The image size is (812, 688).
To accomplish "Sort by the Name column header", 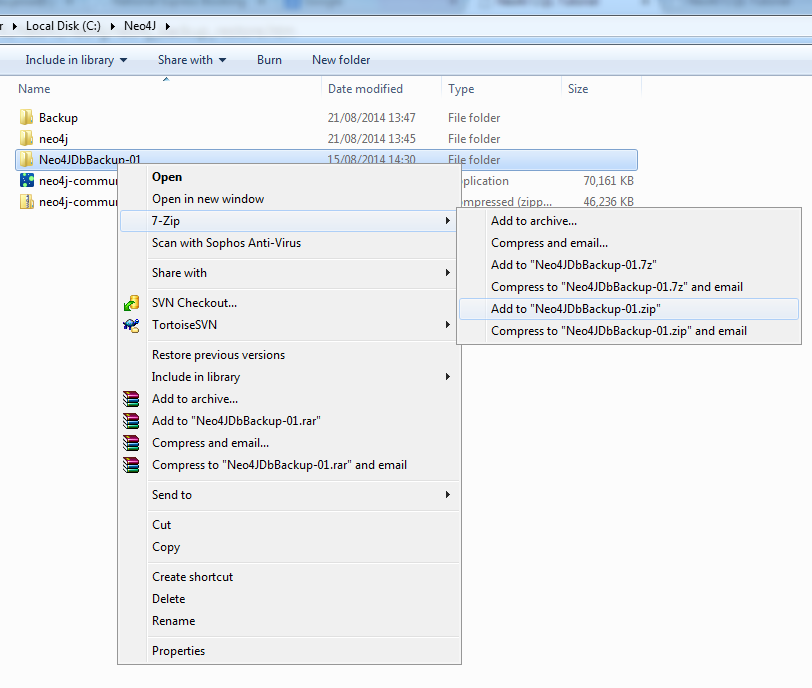I will tap(34, 89).
